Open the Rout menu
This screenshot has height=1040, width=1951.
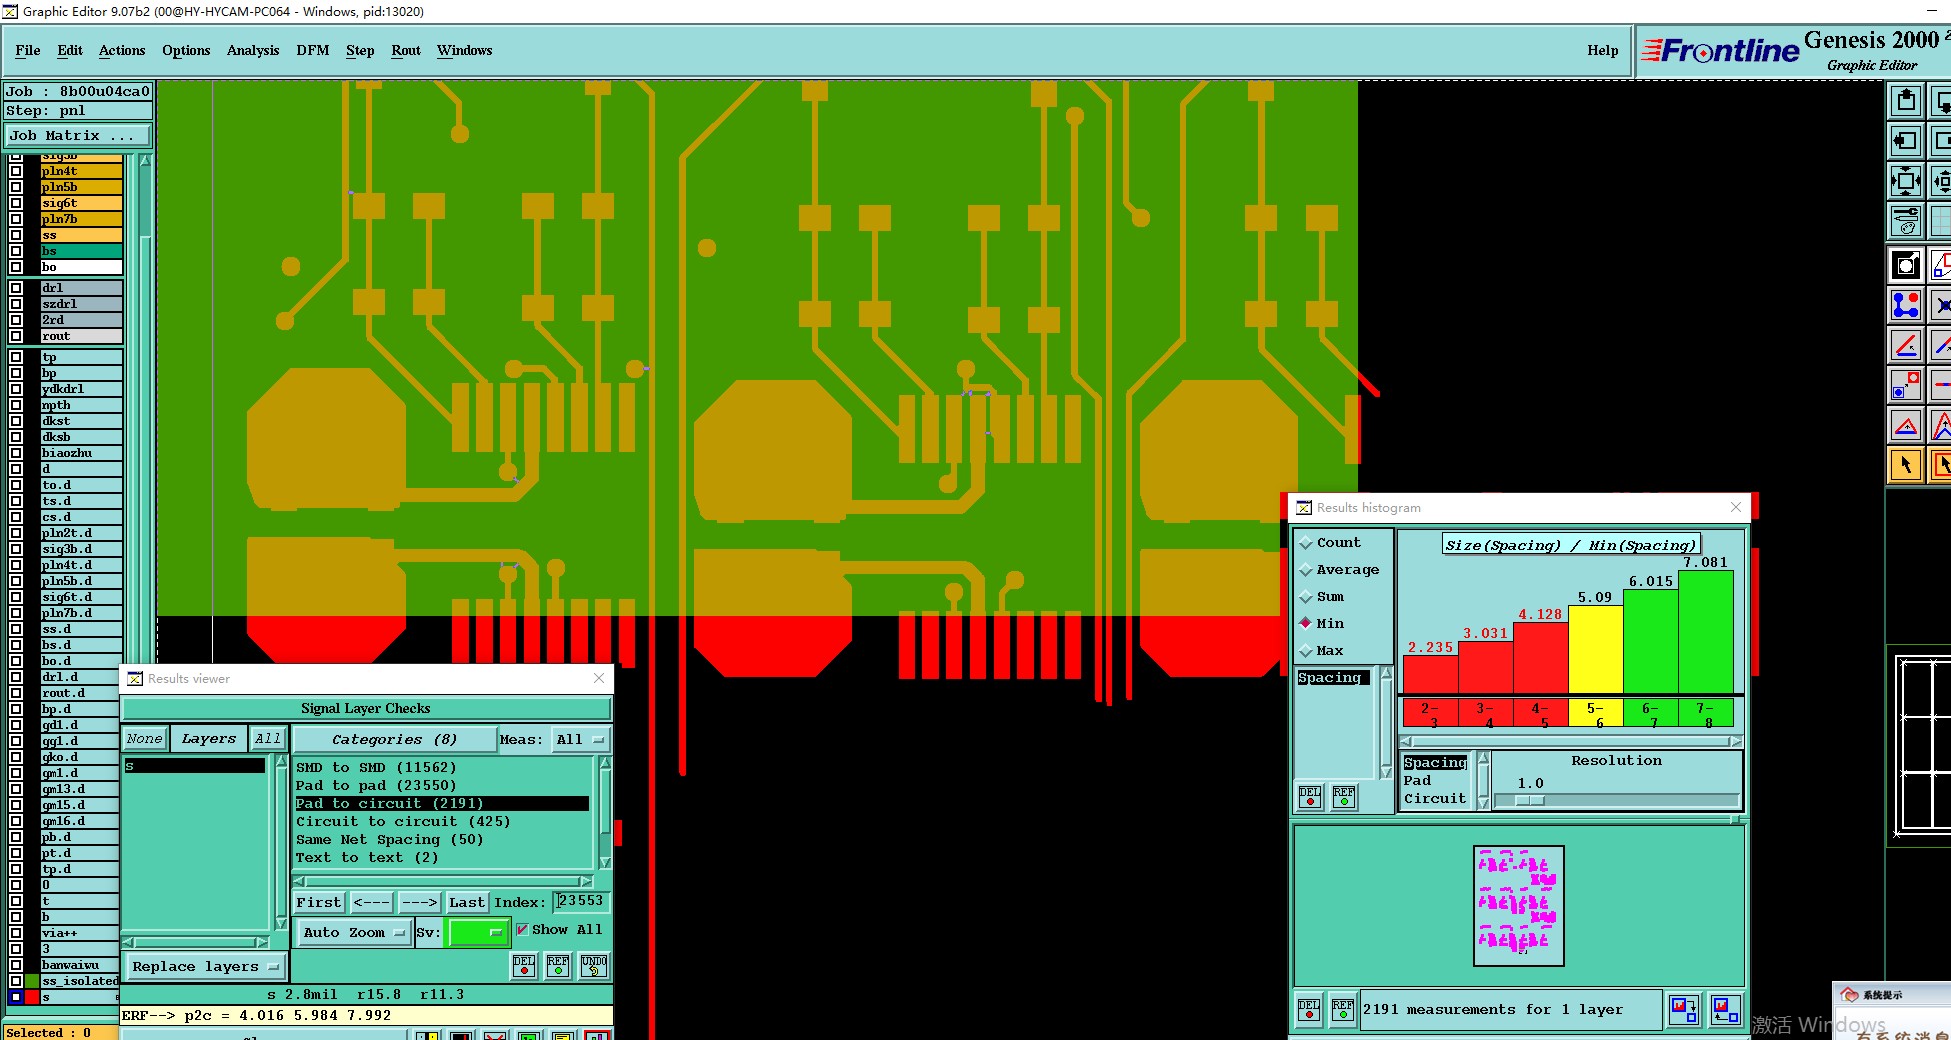[x=406, y=50]
